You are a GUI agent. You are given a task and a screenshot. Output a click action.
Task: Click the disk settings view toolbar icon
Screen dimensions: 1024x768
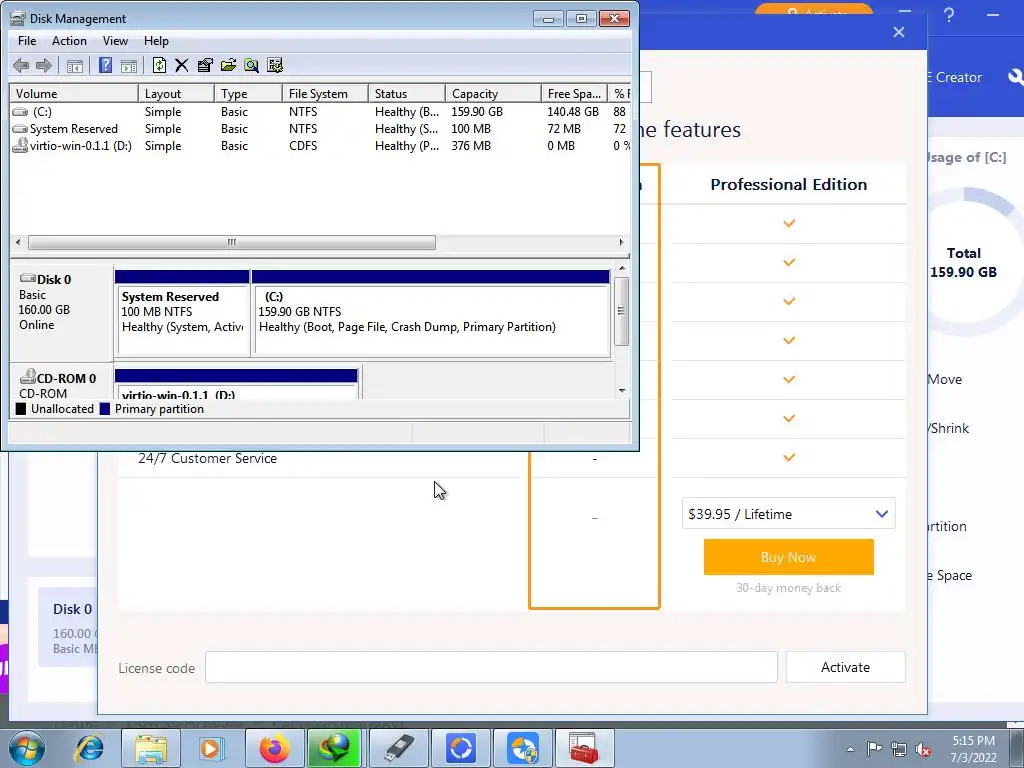coord(275,65)
